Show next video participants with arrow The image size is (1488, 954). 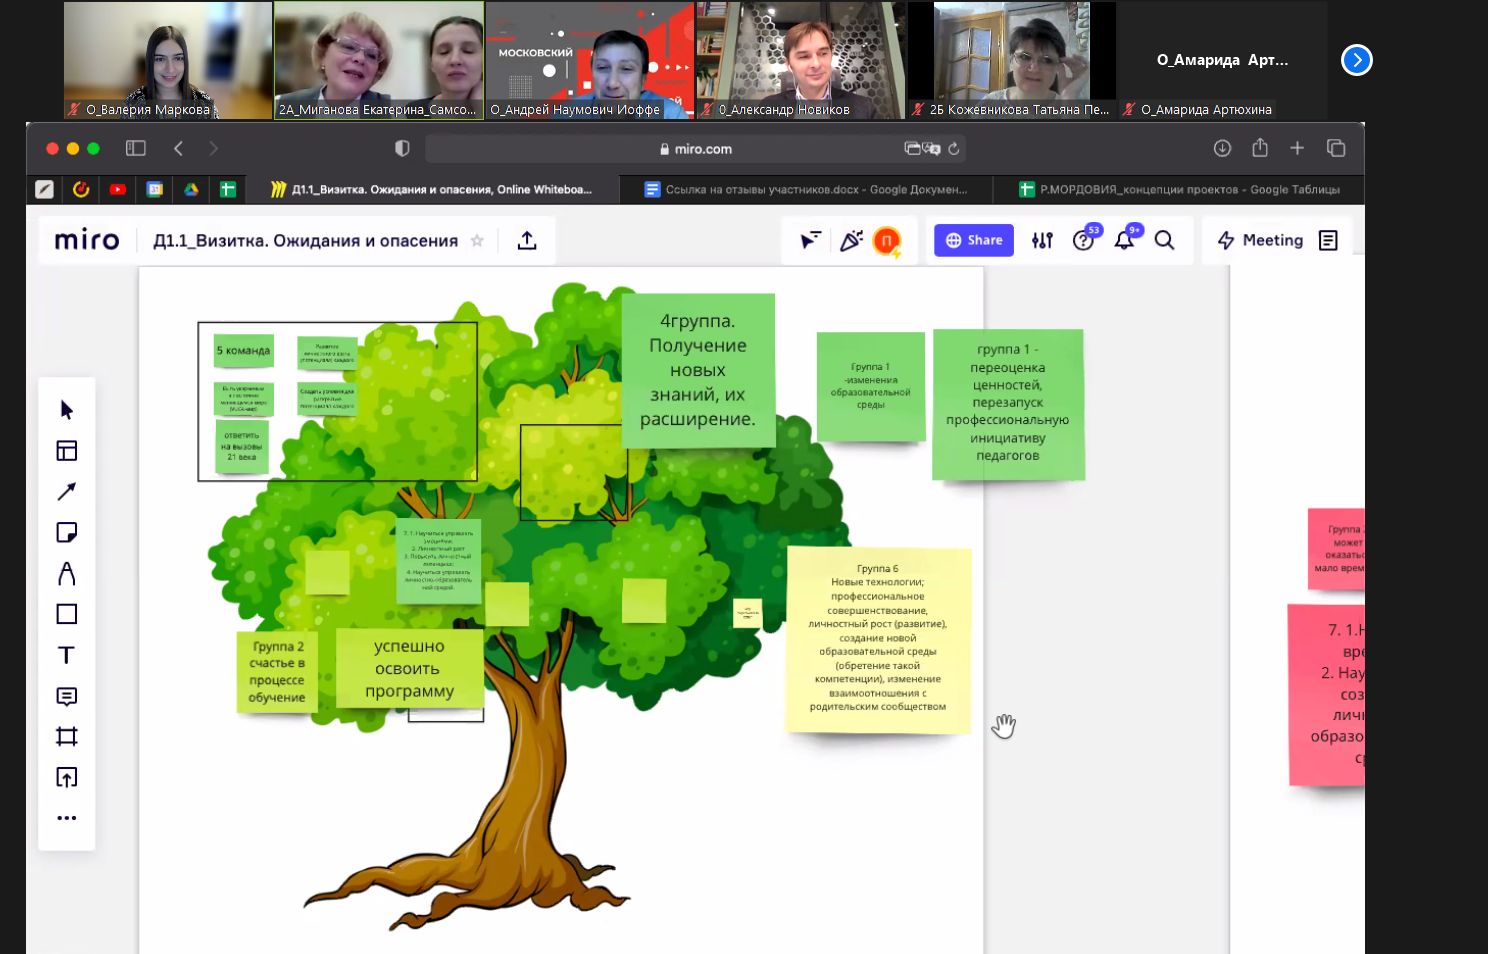pos(1356,60)
